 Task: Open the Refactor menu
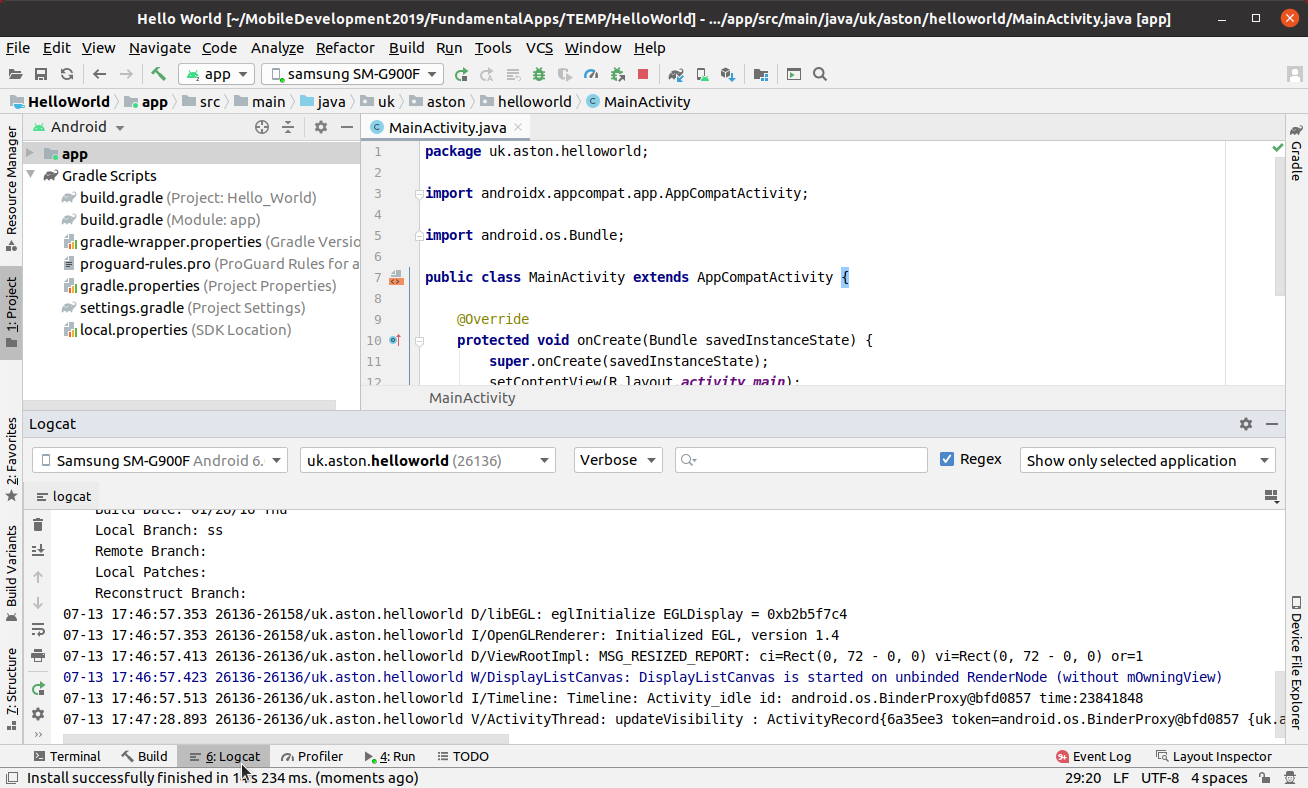345,48
